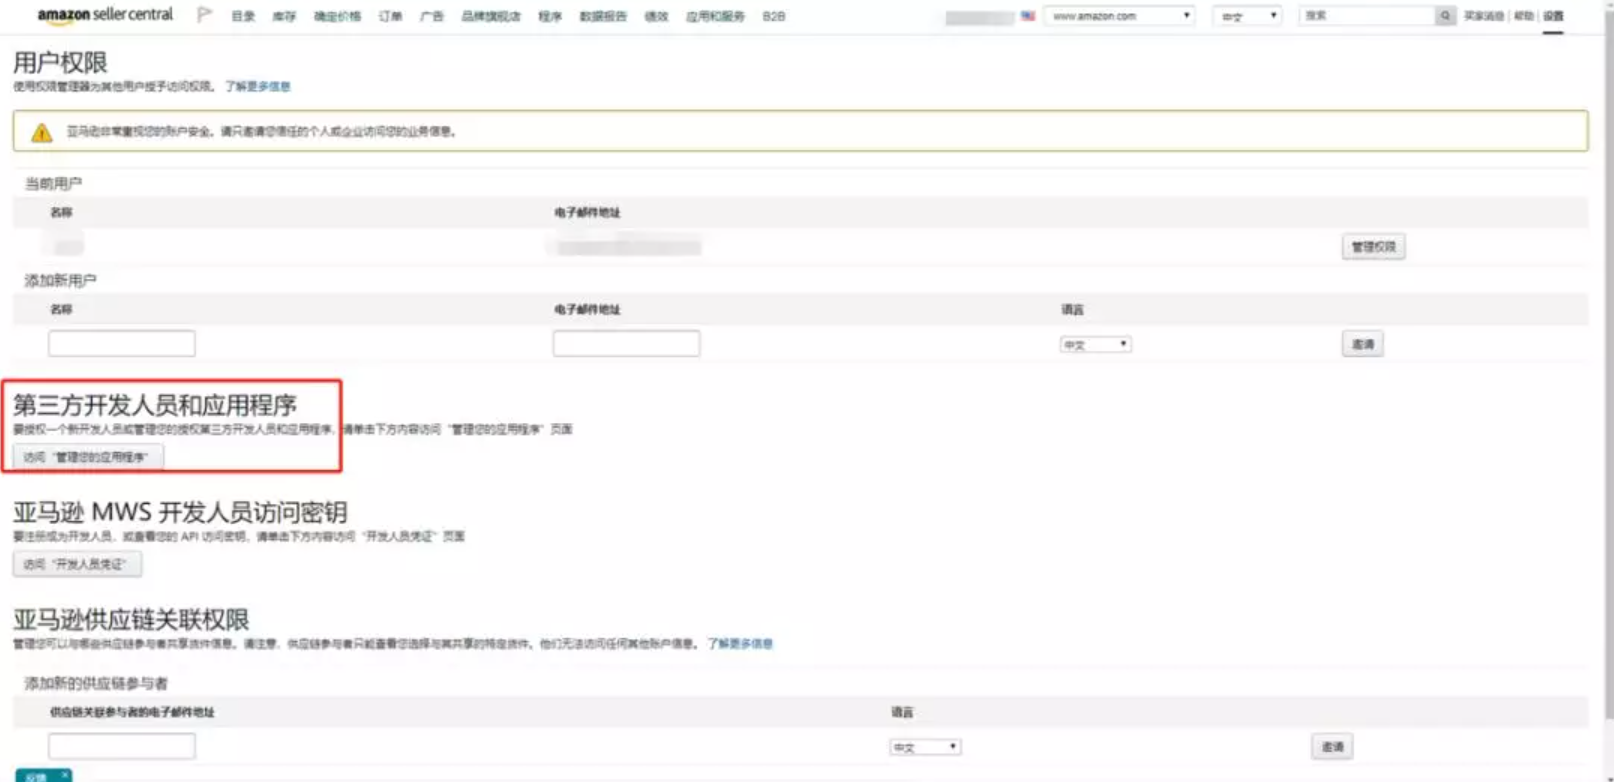Open the 广告 menu
The width and height of the screenshot is (1614, 782).
point(432,17)
